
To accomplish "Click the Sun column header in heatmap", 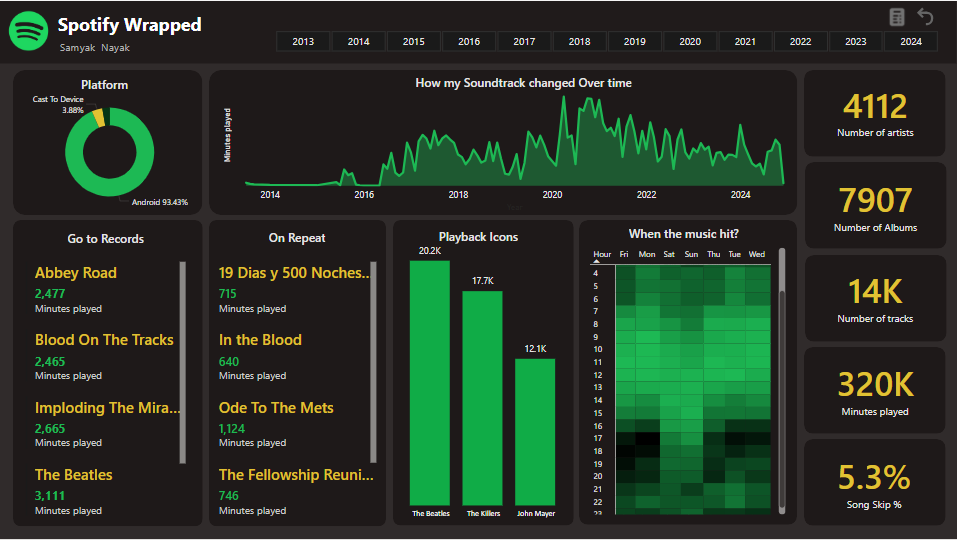I will click(691, 254).
